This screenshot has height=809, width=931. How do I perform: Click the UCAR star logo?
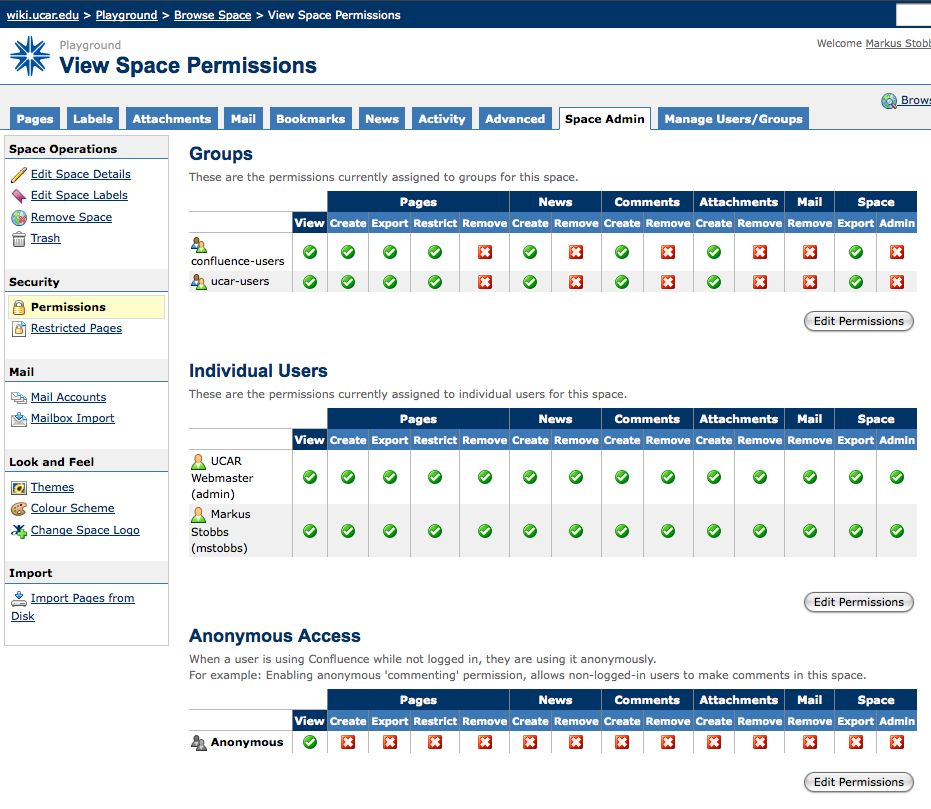[x=30, y=57]
